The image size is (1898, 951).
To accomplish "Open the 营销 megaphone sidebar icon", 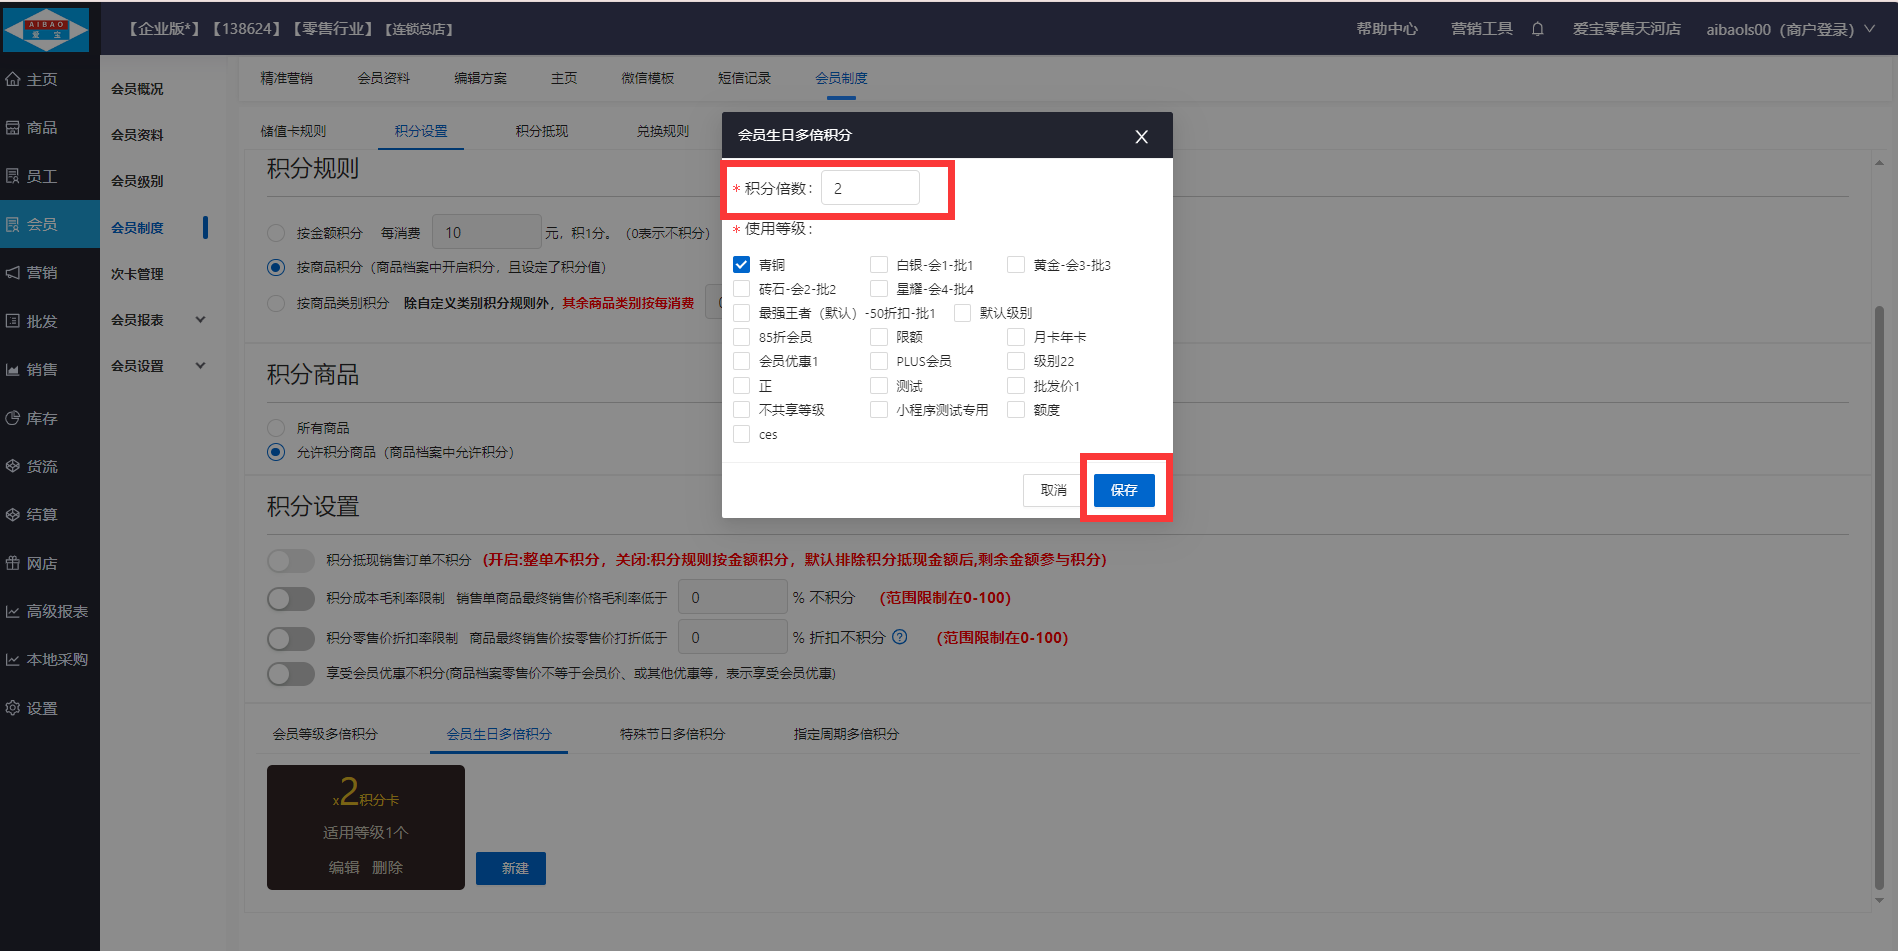I will [13, 273].
